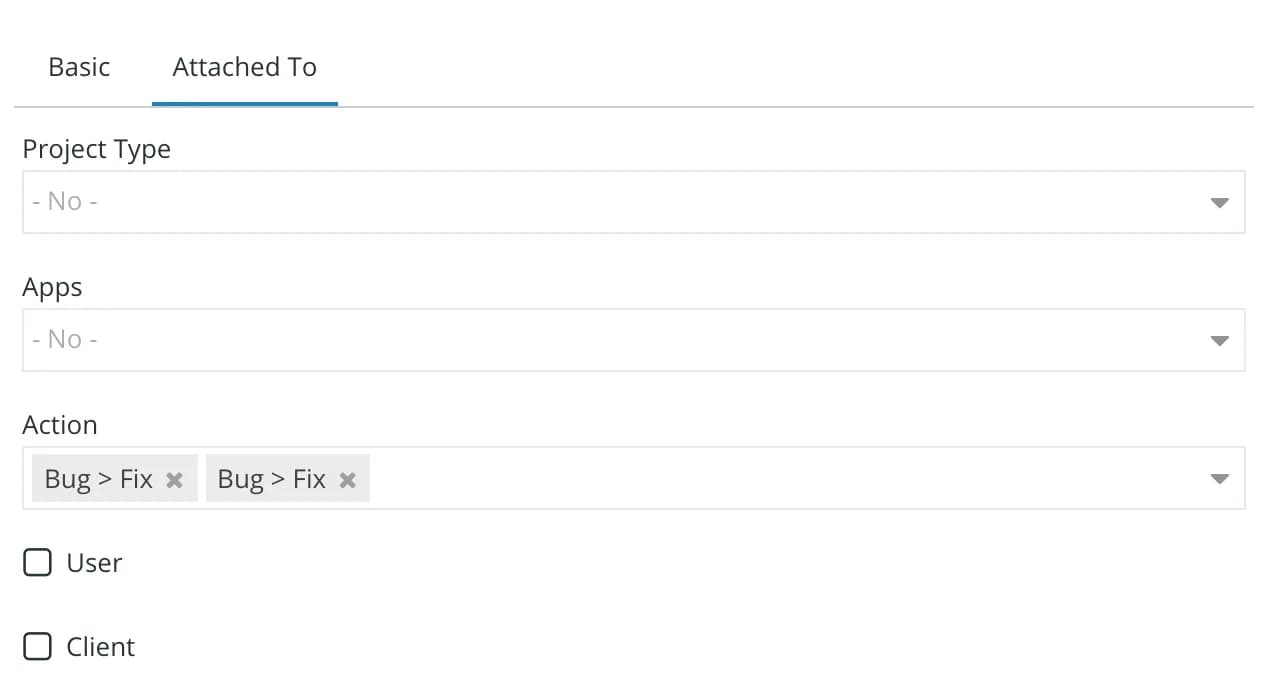Remove the first Bug > Fix tag
Viewport: 1268px width, 686px height.
(174, 480)
